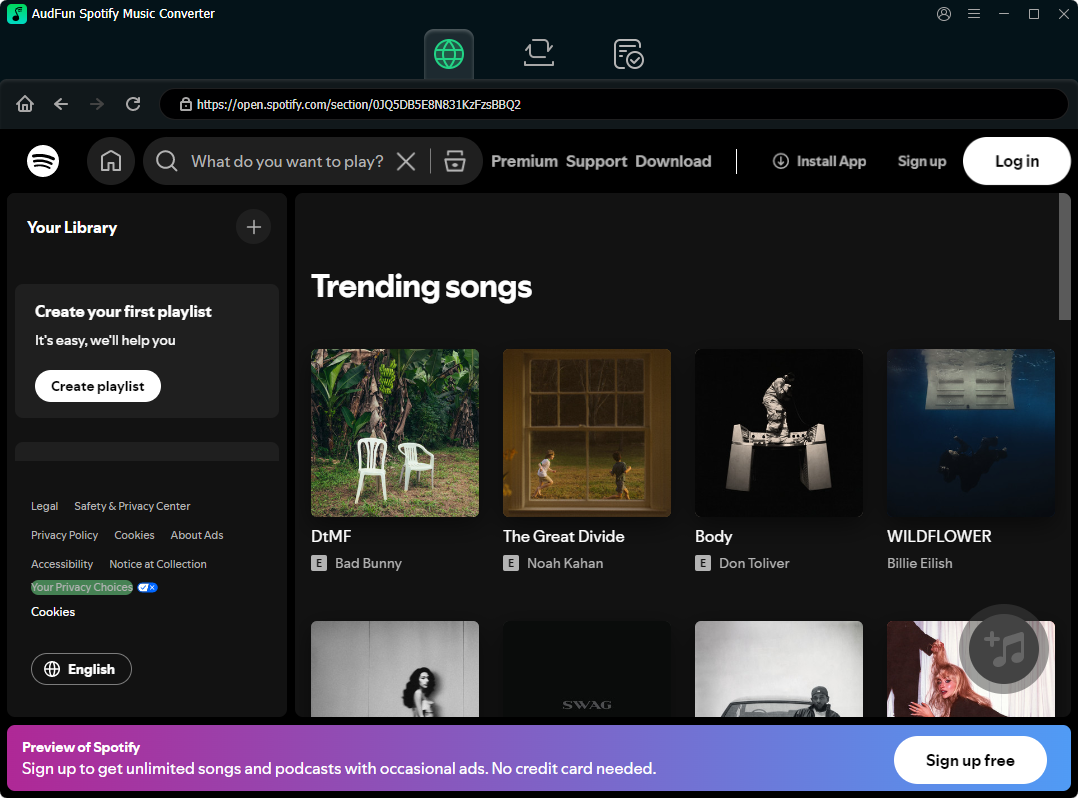Click the Premium link

click(x=524, y=161)
